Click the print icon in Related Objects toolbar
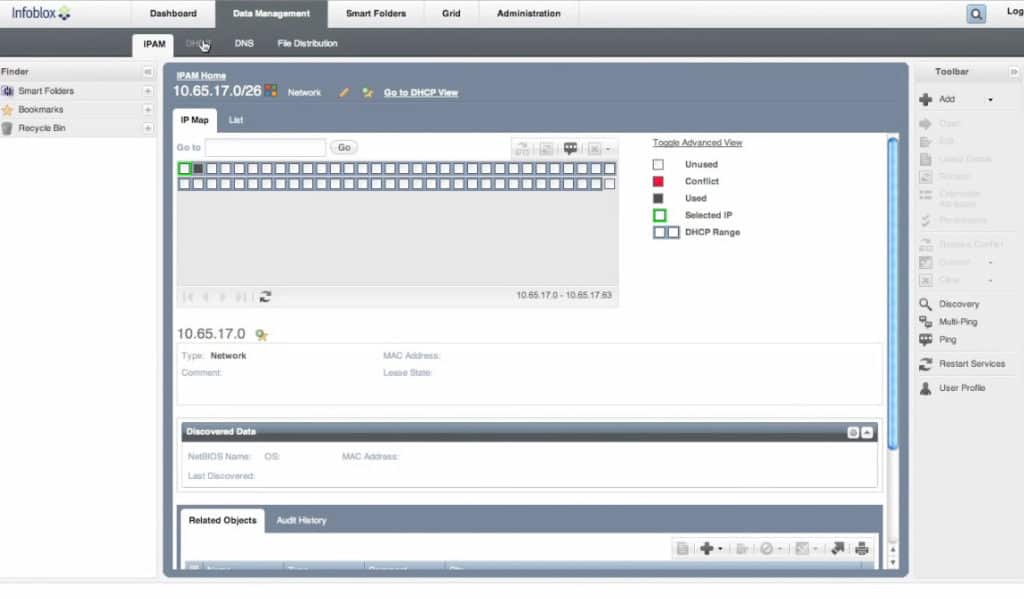 click(862, 549)
